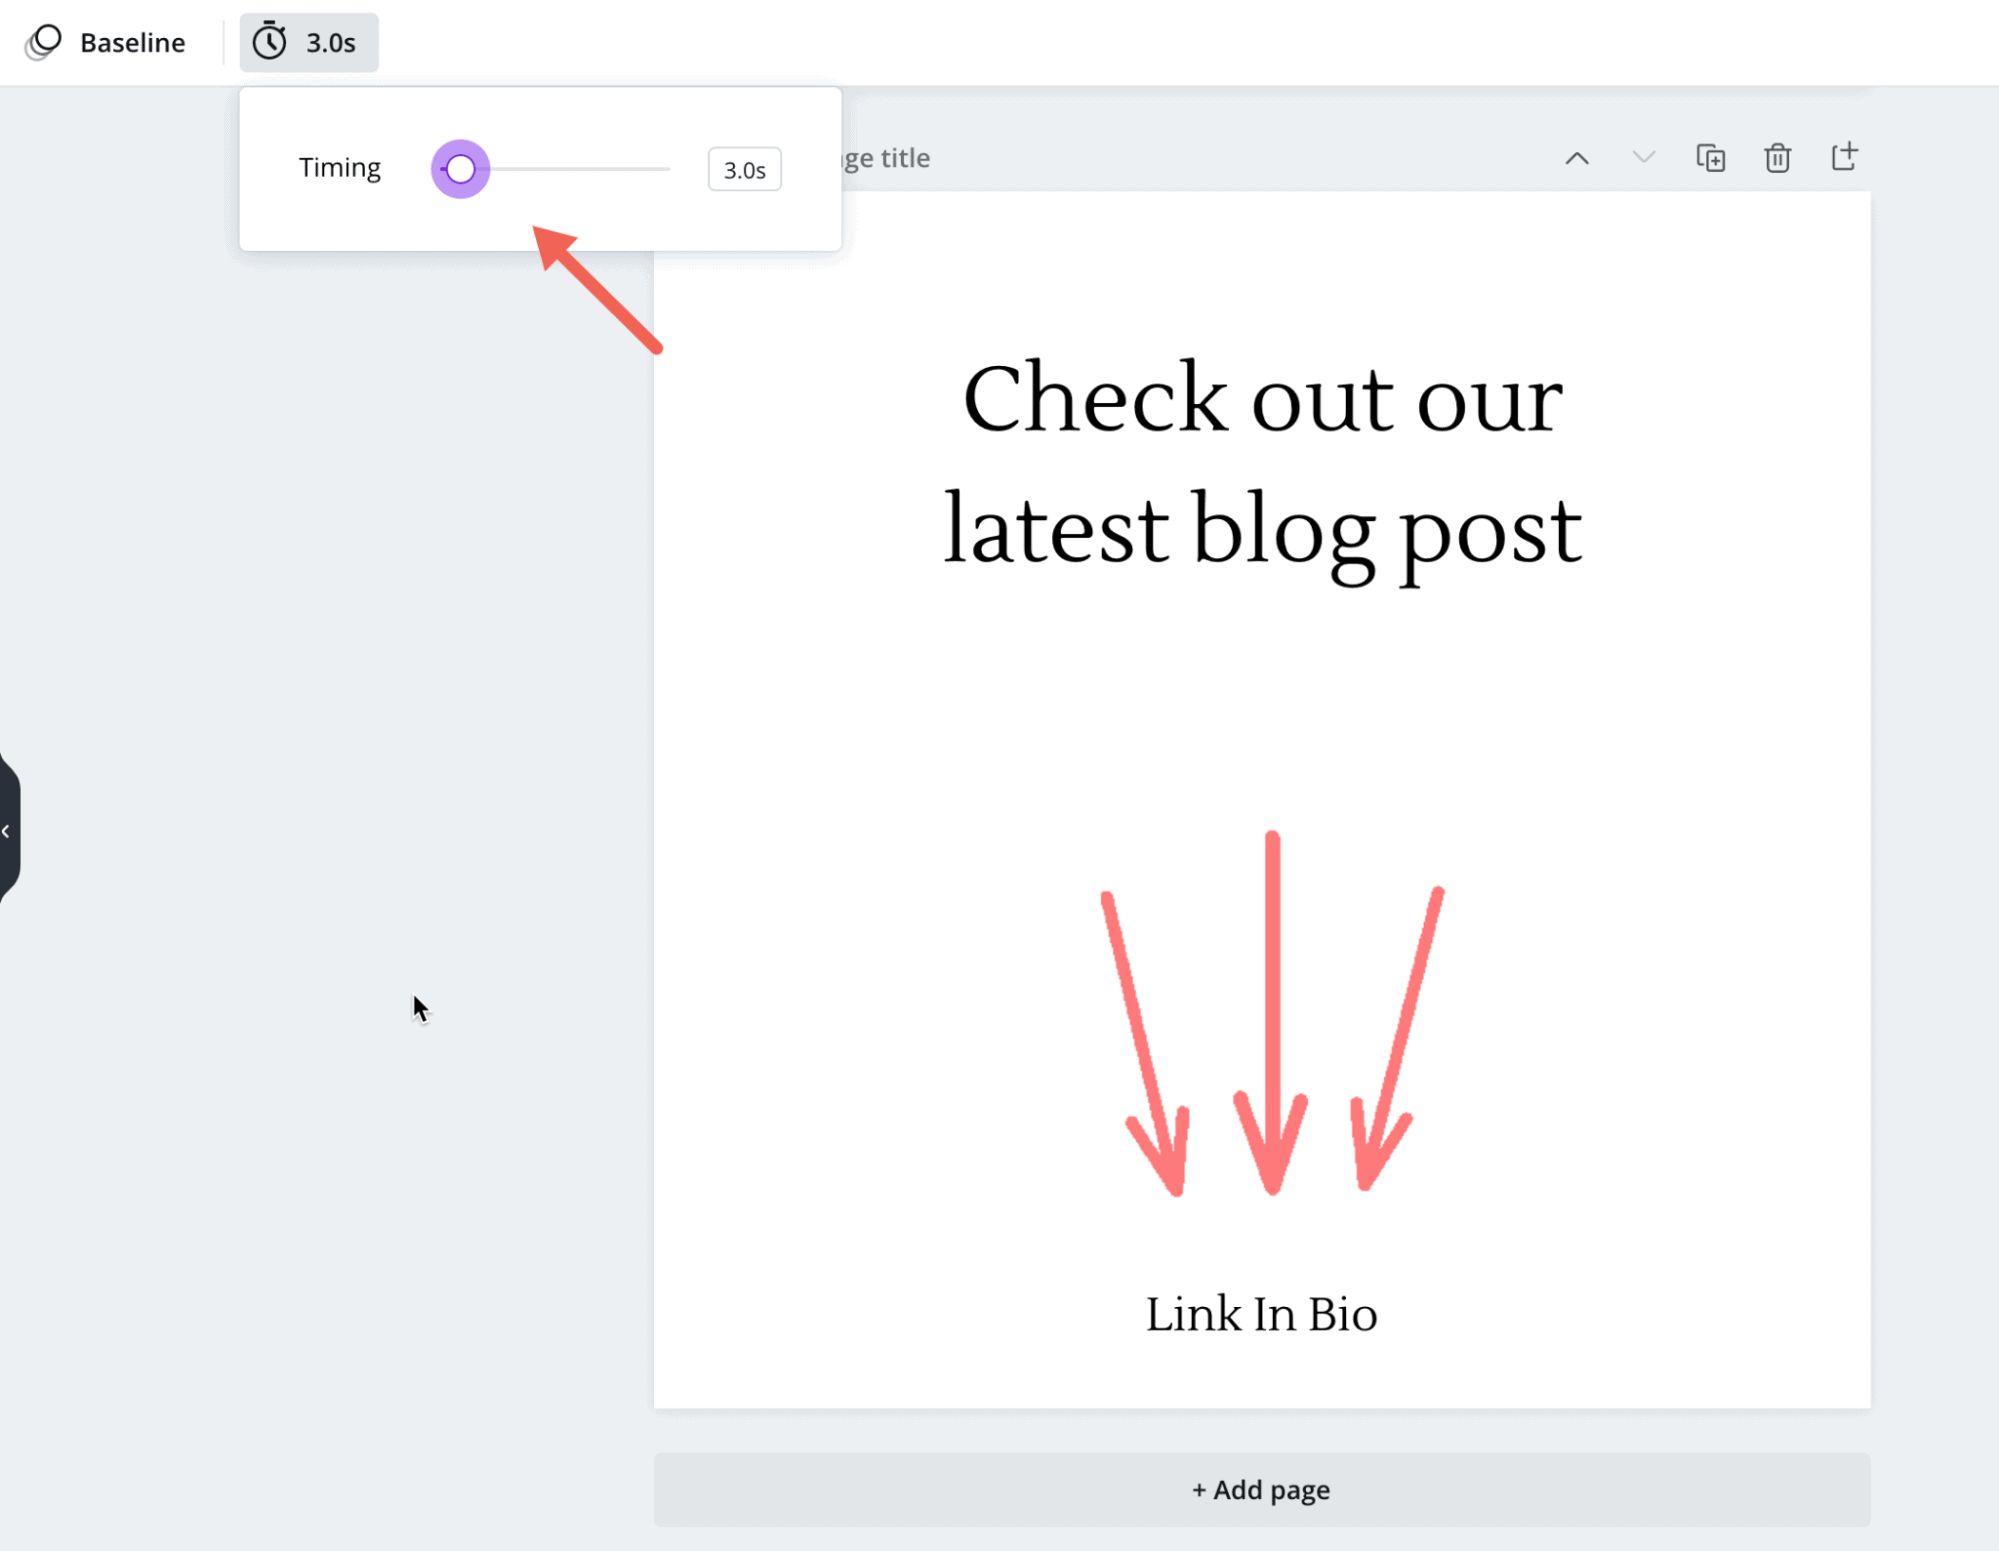Click the Baseline animation circle icon

[43, 42]
